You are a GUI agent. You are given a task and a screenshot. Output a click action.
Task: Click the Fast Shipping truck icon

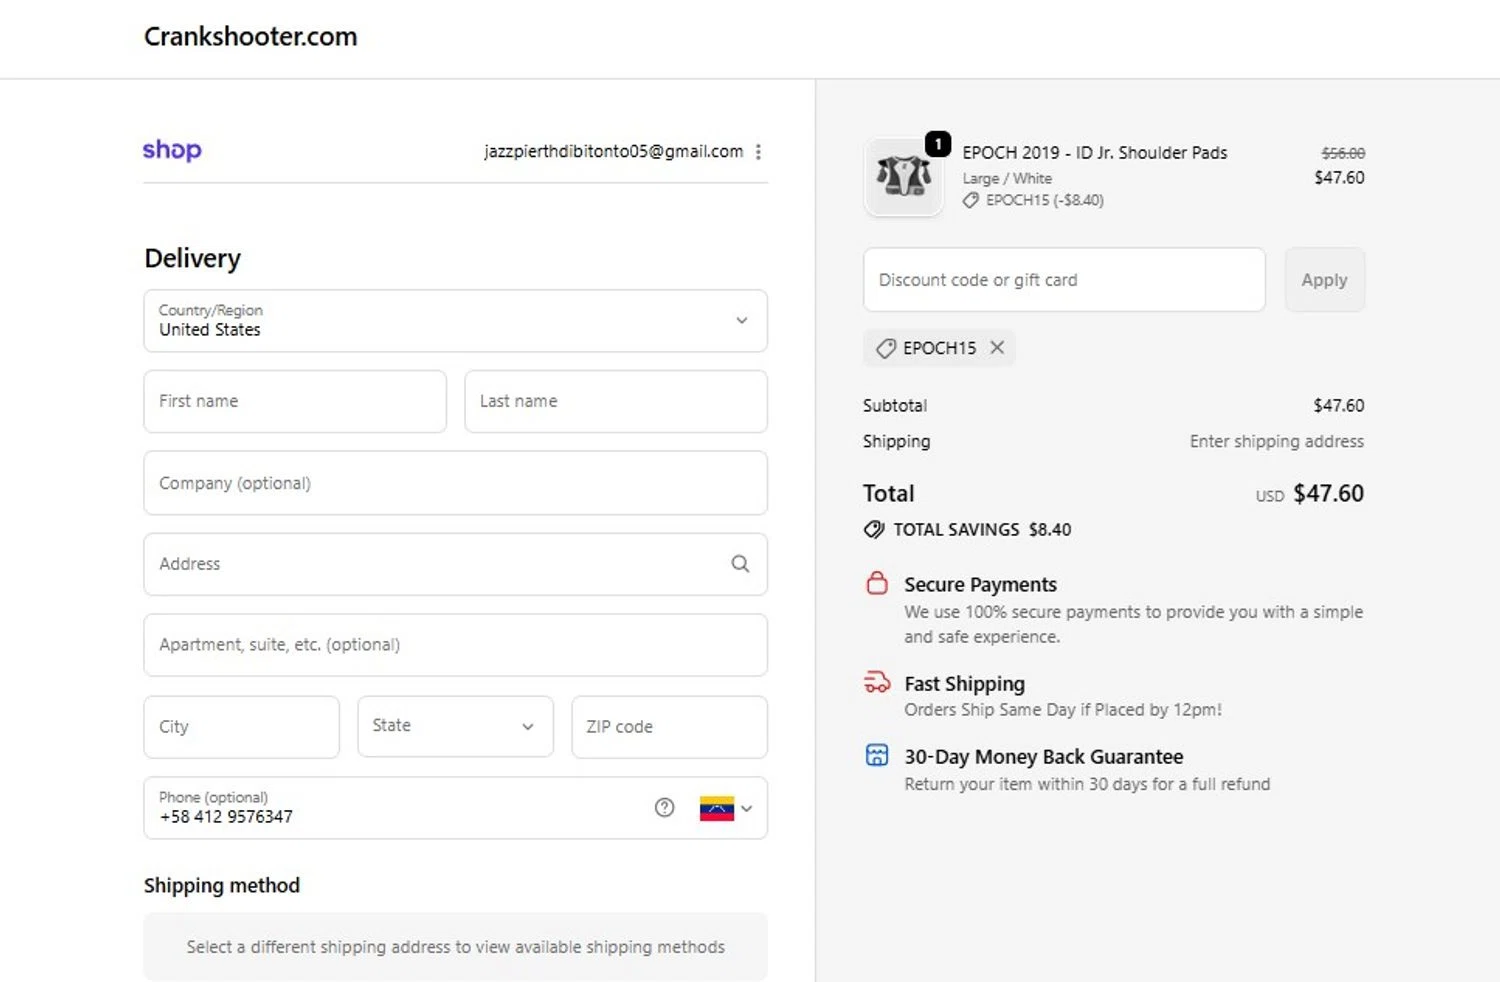click(877, 683)
